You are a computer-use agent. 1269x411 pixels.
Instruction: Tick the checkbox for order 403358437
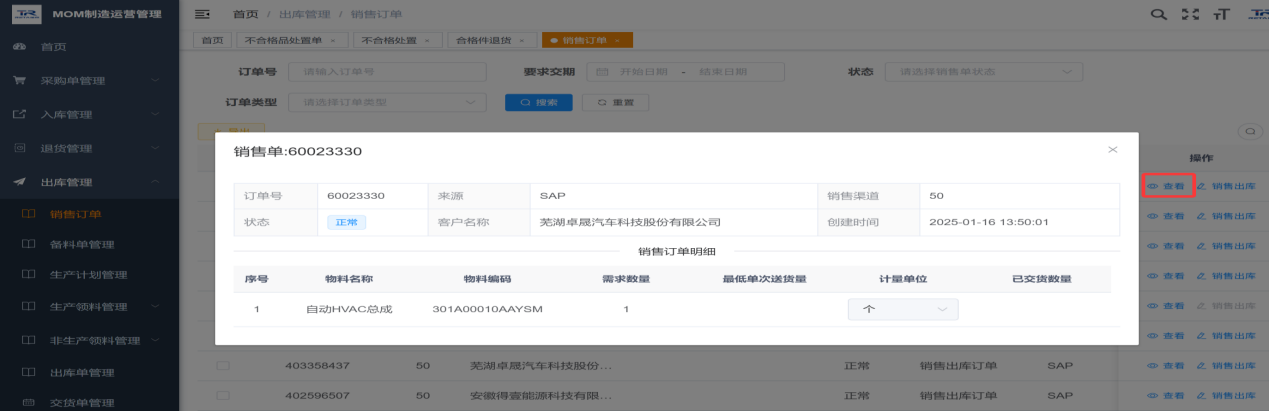(222, 366)
